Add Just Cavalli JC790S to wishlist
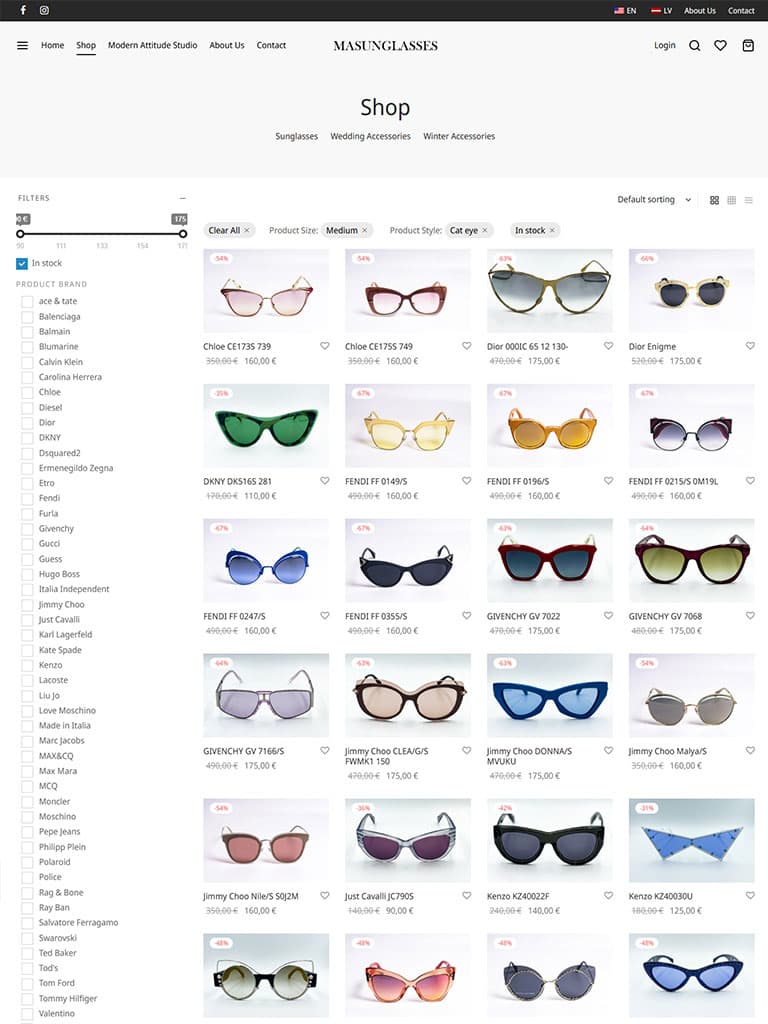 pos(466,895)
